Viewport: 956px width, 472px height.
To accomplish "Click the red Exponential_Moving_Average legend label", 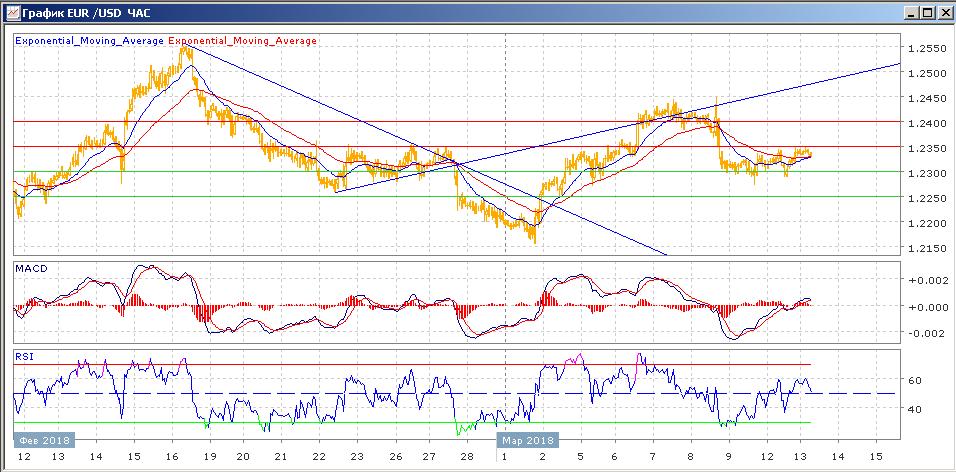I will 244,41.
